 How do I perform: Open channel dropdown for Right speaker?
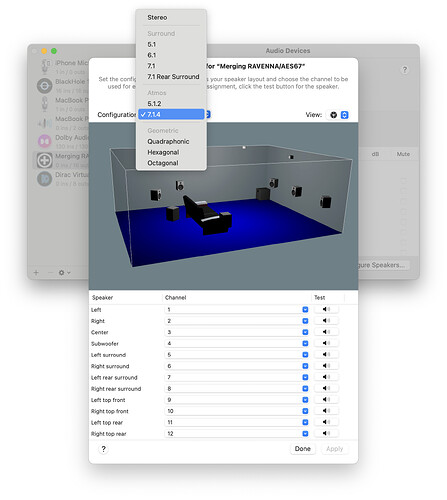pos(305,321)
